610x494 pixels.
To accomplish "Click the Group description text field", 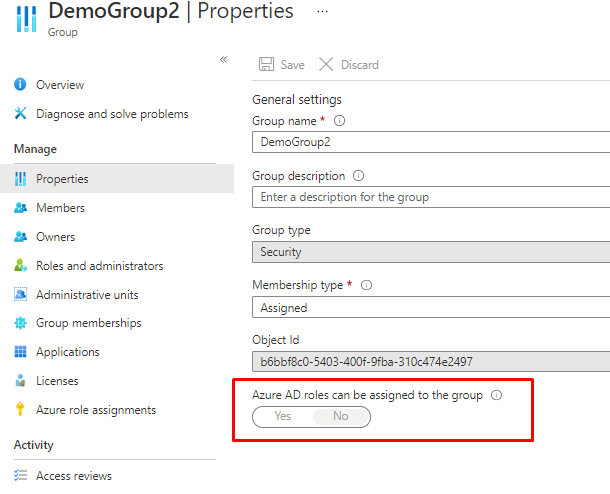I will (x=430, y=197).
